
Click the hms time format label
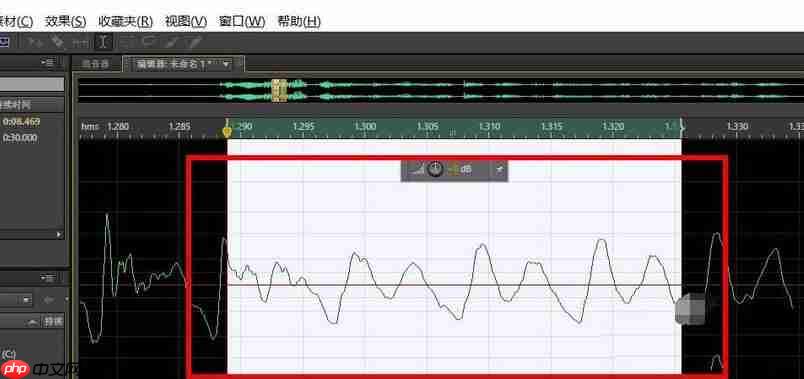pyautogui.click(x=89, y=126)
